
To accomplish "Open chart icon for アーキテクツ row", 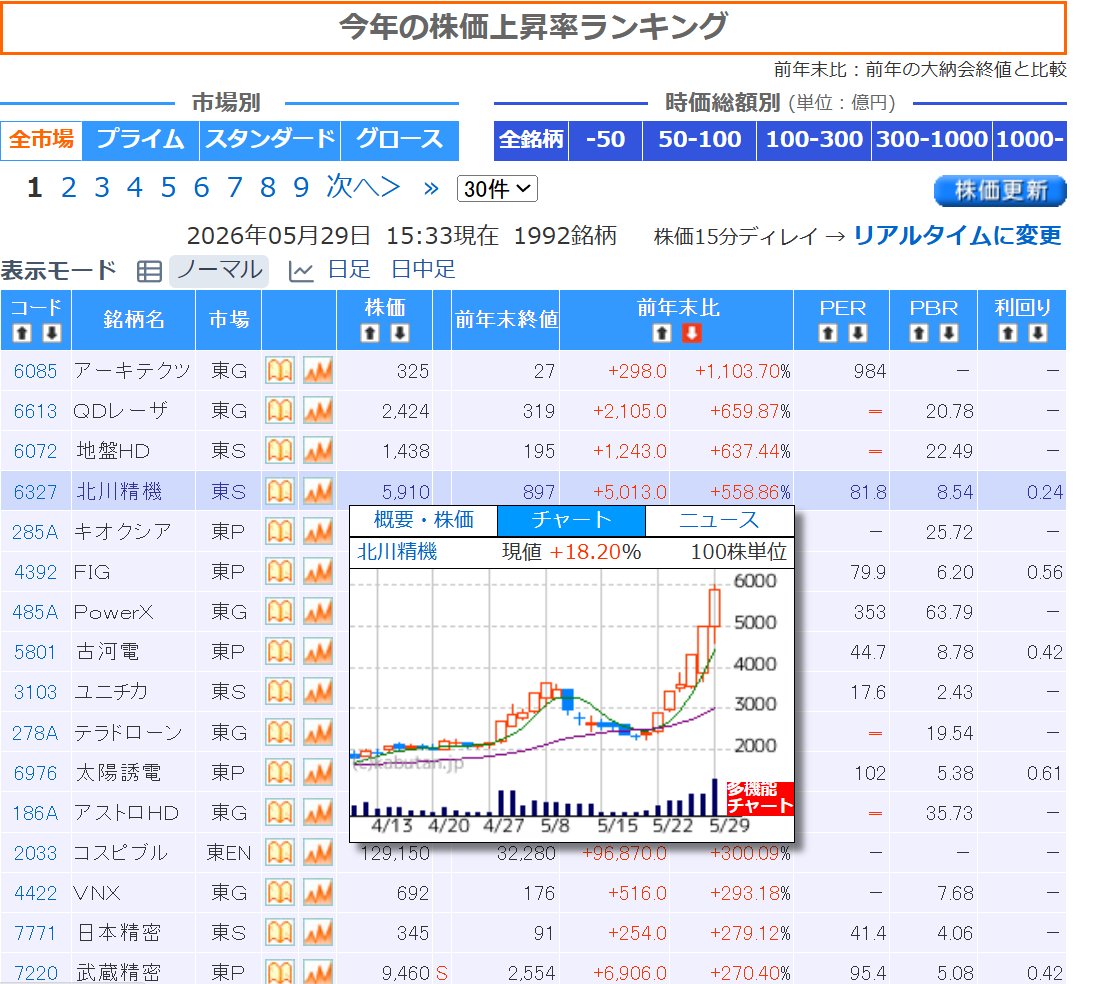I will 318,370.
